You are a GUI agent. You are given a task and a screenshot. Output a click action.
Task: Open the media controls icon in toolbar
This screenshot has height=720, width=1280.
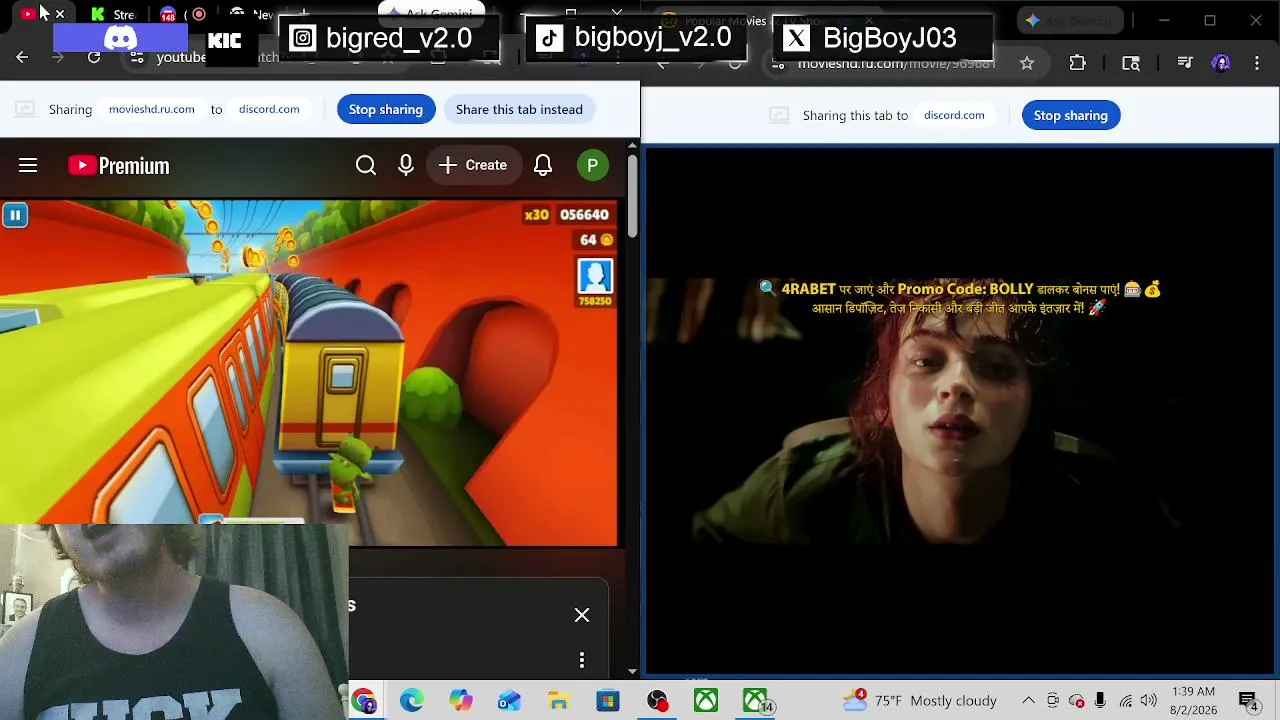(1185, 63)
